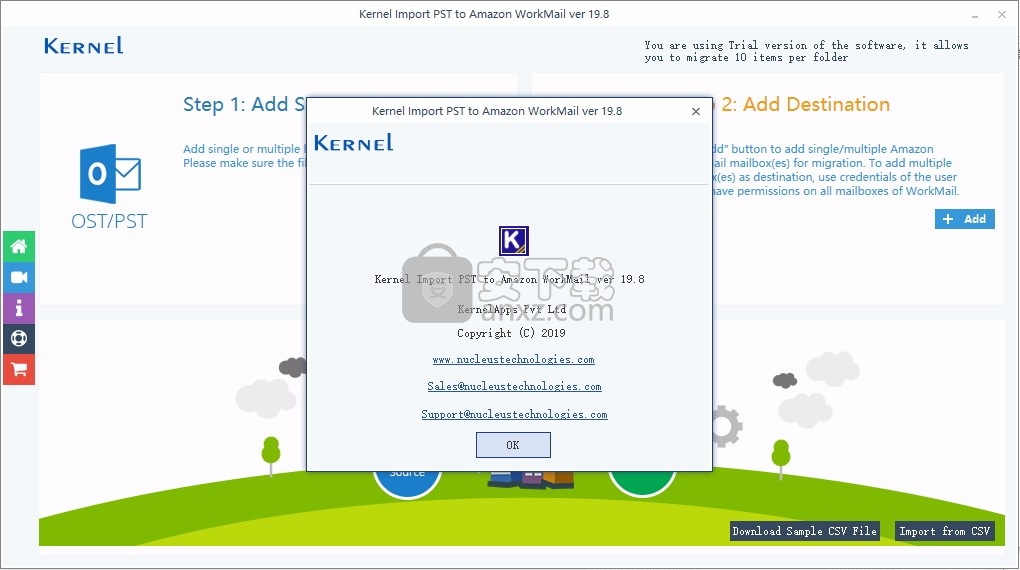Click the Kernel logo in About dialog
The width and height of the screenshot is (1020, 570).
pos(353,142)
